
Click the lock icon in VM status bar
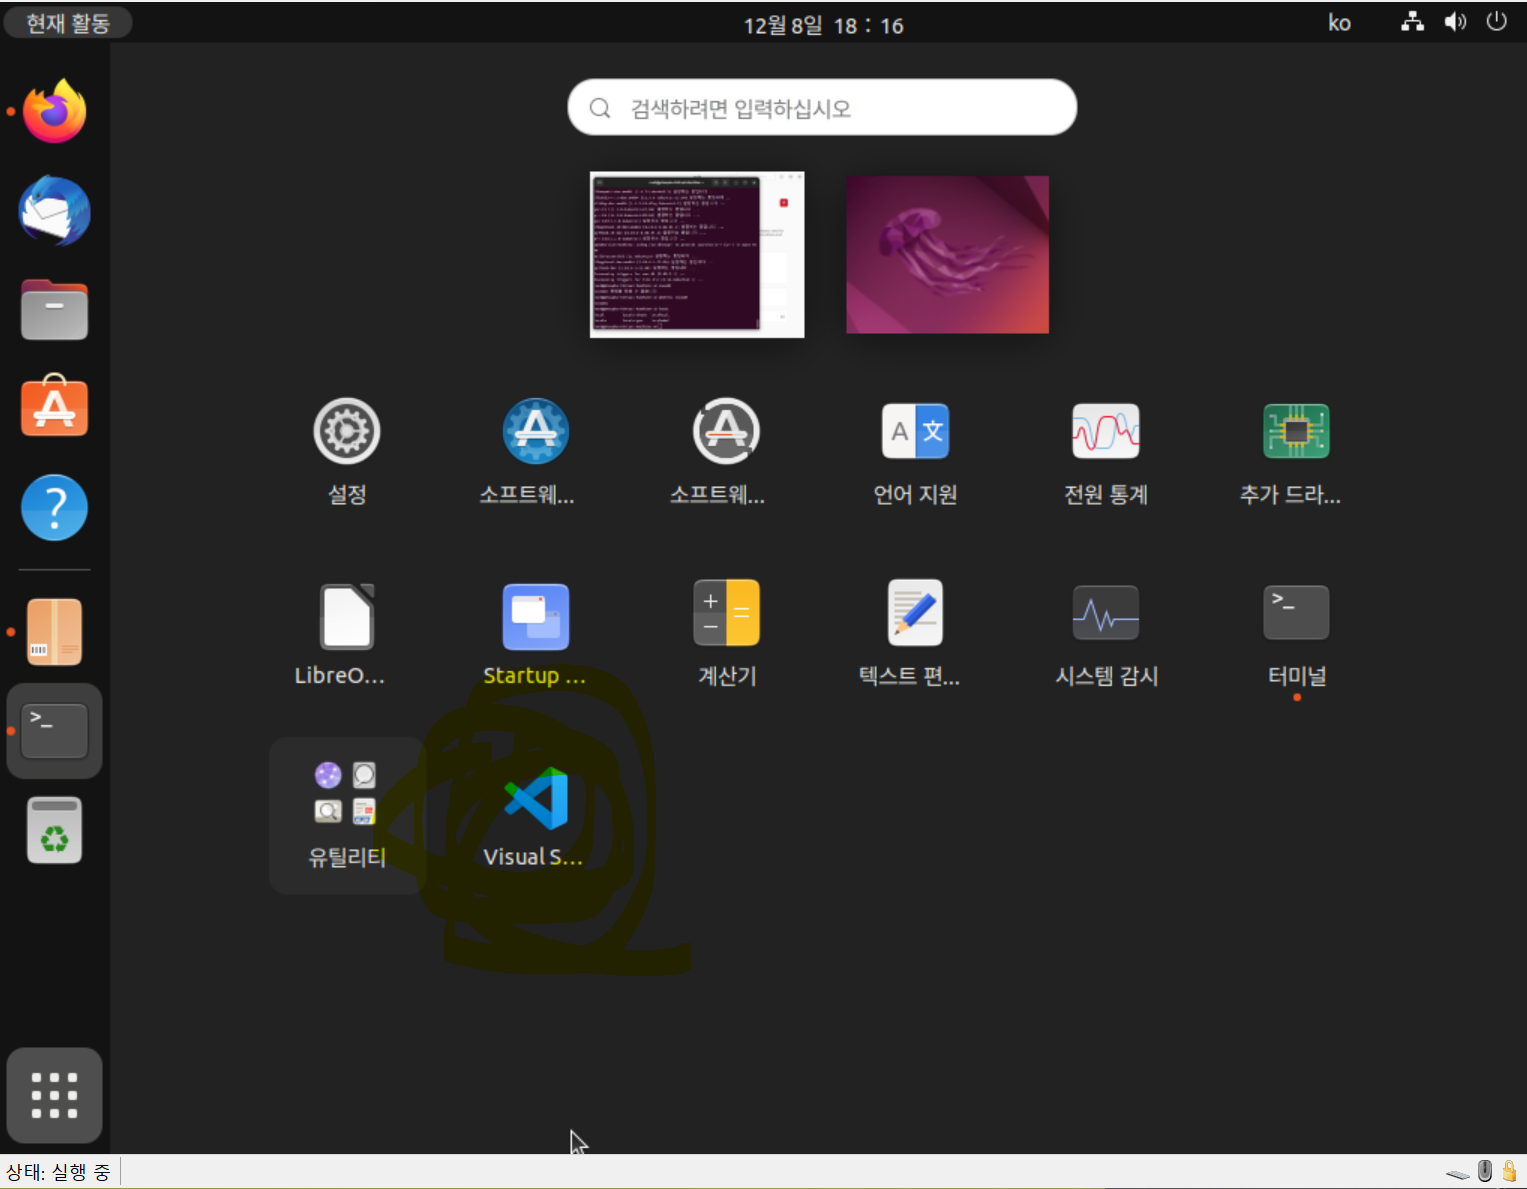(x=1509, y=1171)
